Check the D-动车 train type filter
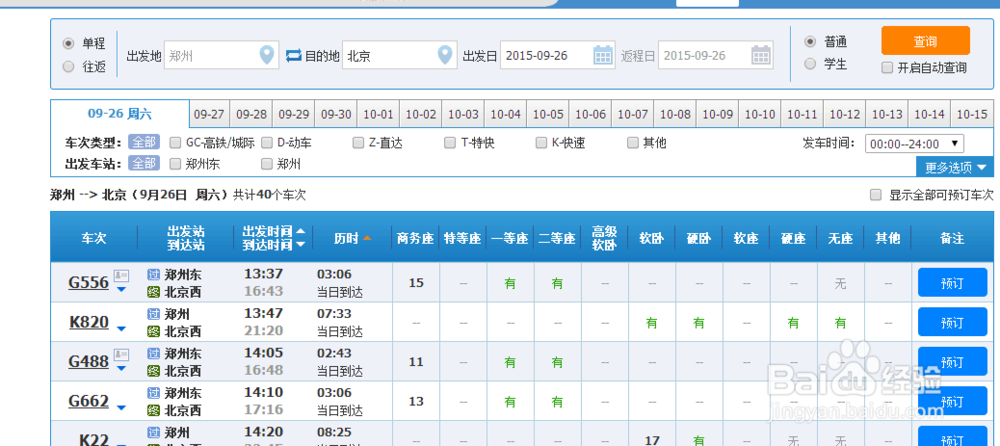The image size is (1000, 446). pos(267,142)
